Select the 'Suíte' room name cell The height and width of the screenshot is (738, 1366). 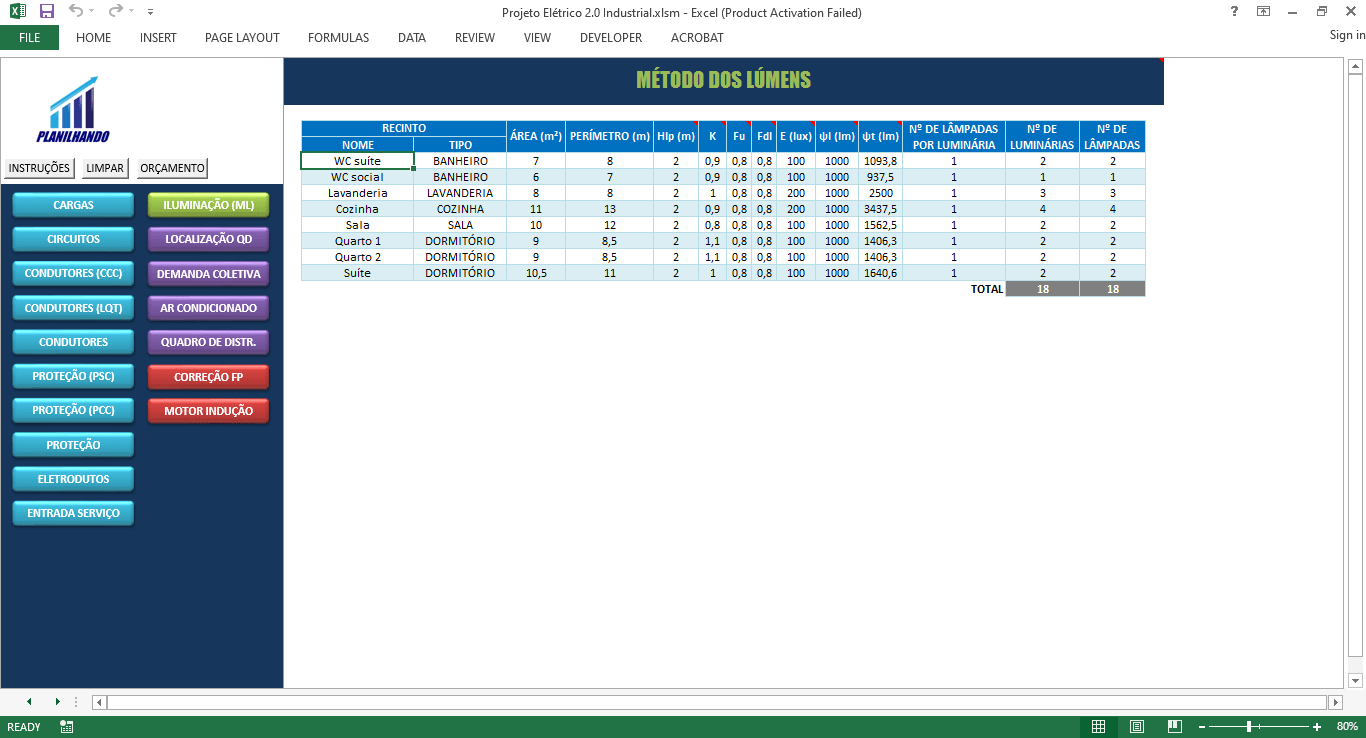click(x=358, y=273)
